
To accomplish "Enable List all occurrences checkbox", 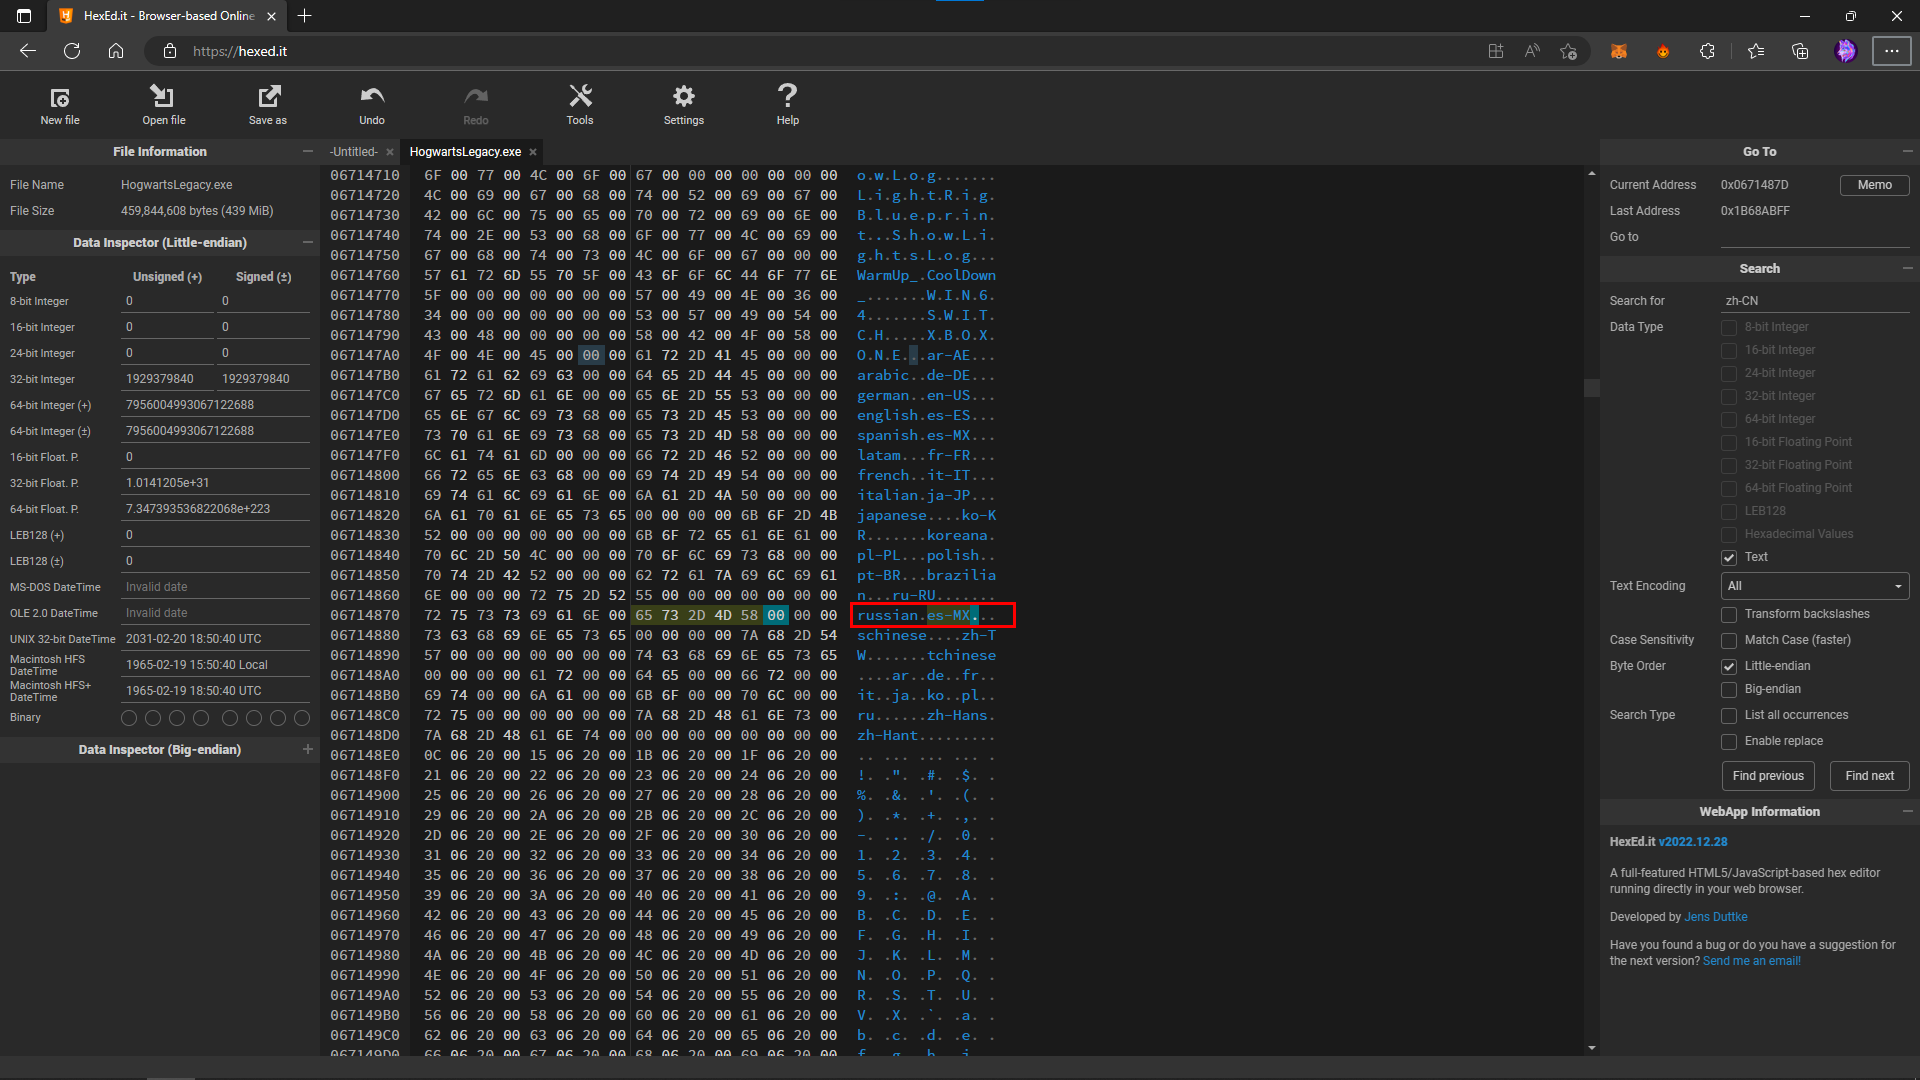I will tap(1729, 715).
